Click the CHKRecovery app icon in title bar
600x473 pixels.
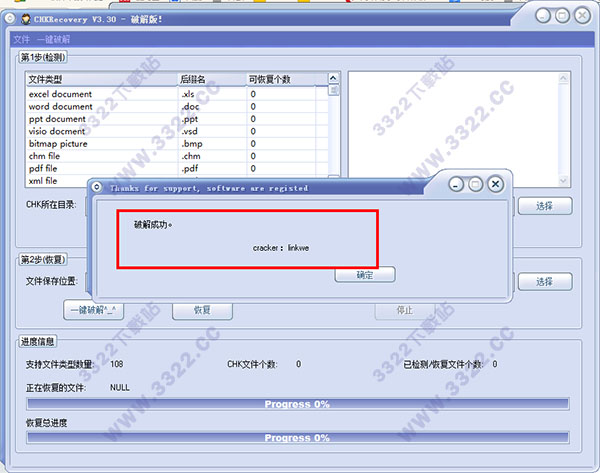[x=26, y=19]
